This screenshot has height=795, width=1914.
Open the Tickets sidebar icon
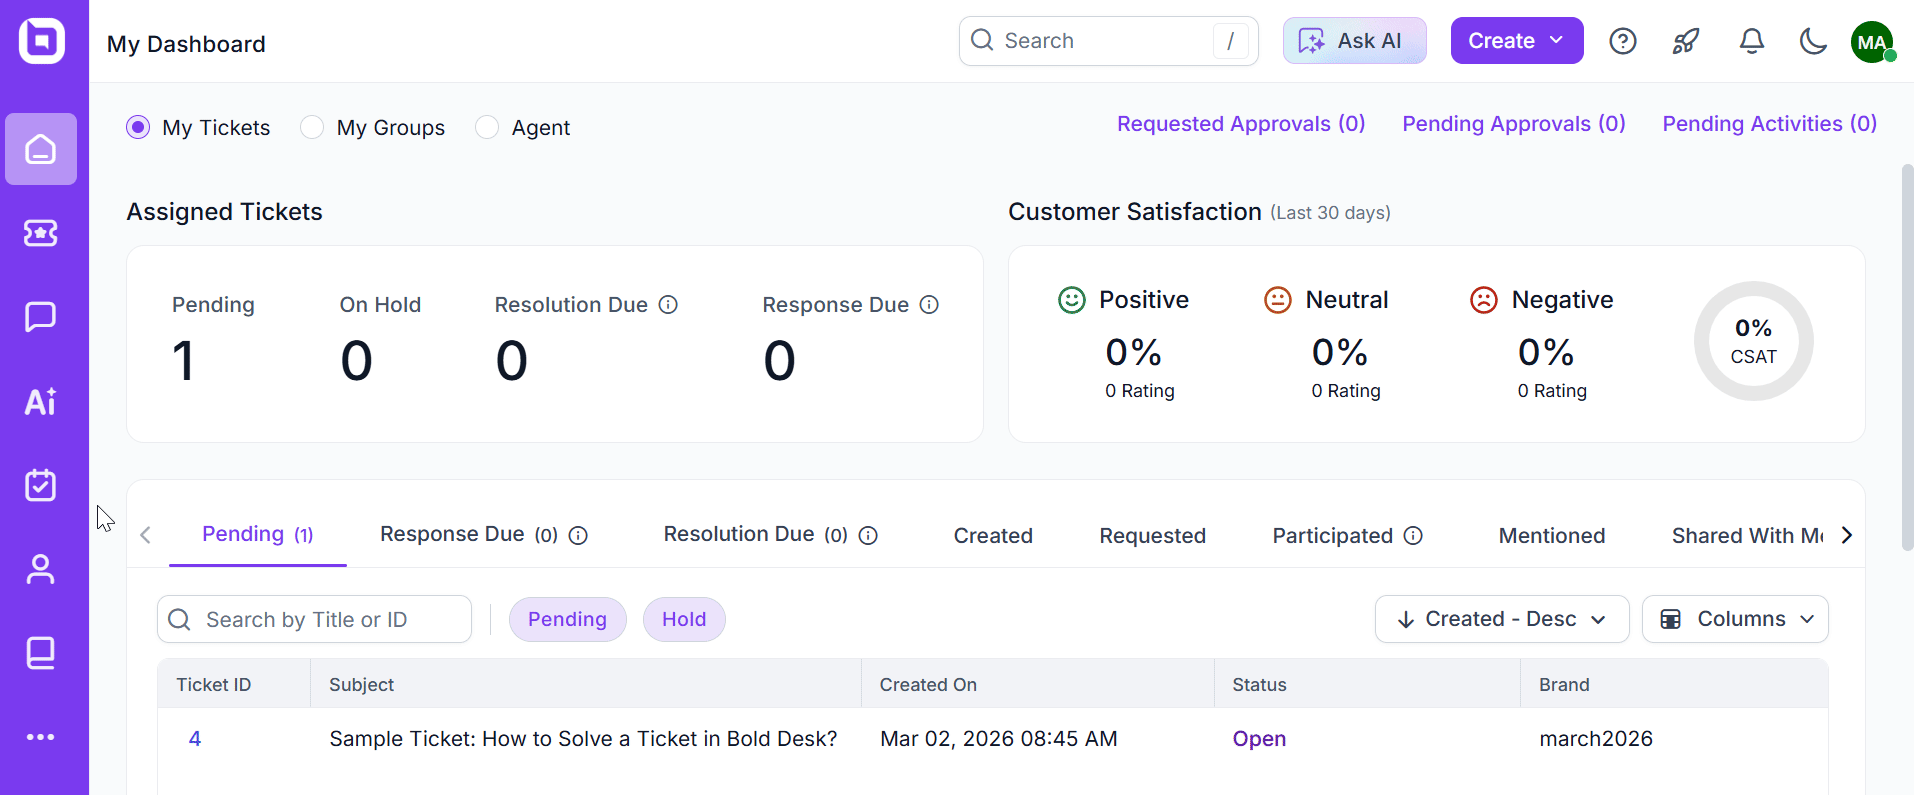point(40,233)
